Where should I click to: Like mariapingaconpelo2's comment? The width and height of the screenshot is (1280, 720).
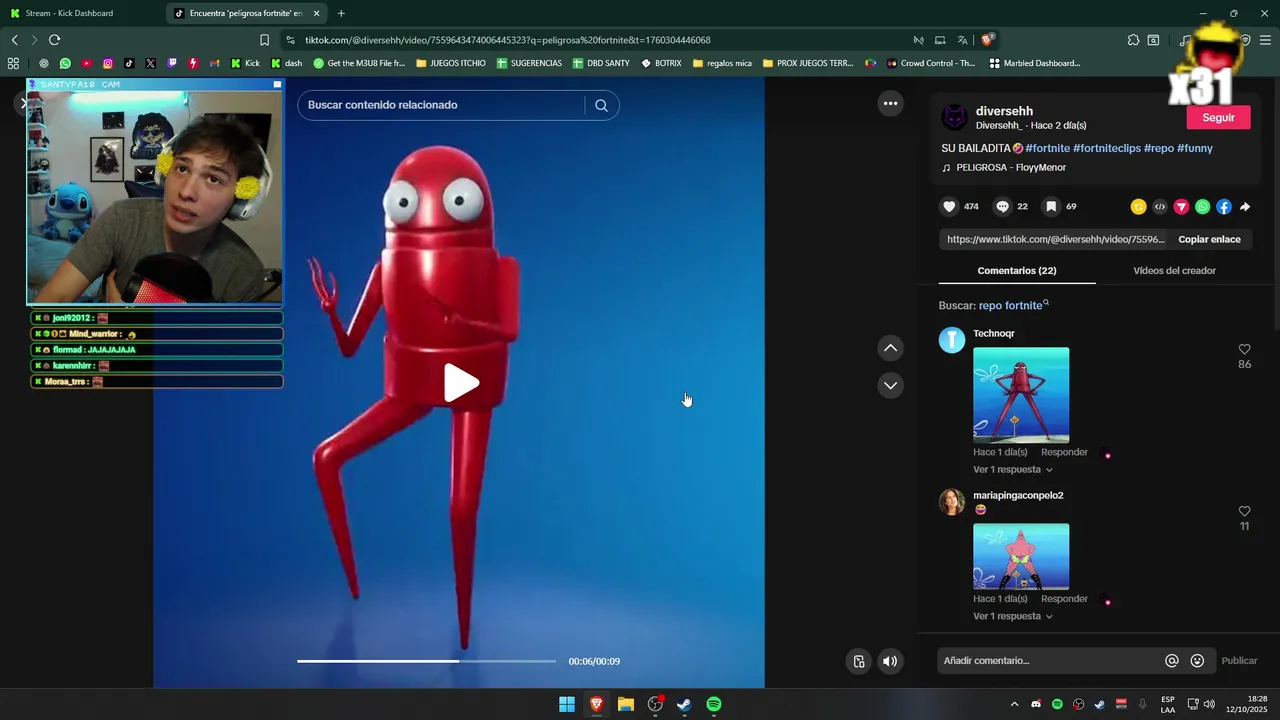pyautogui.click(x=1244, y=511)
